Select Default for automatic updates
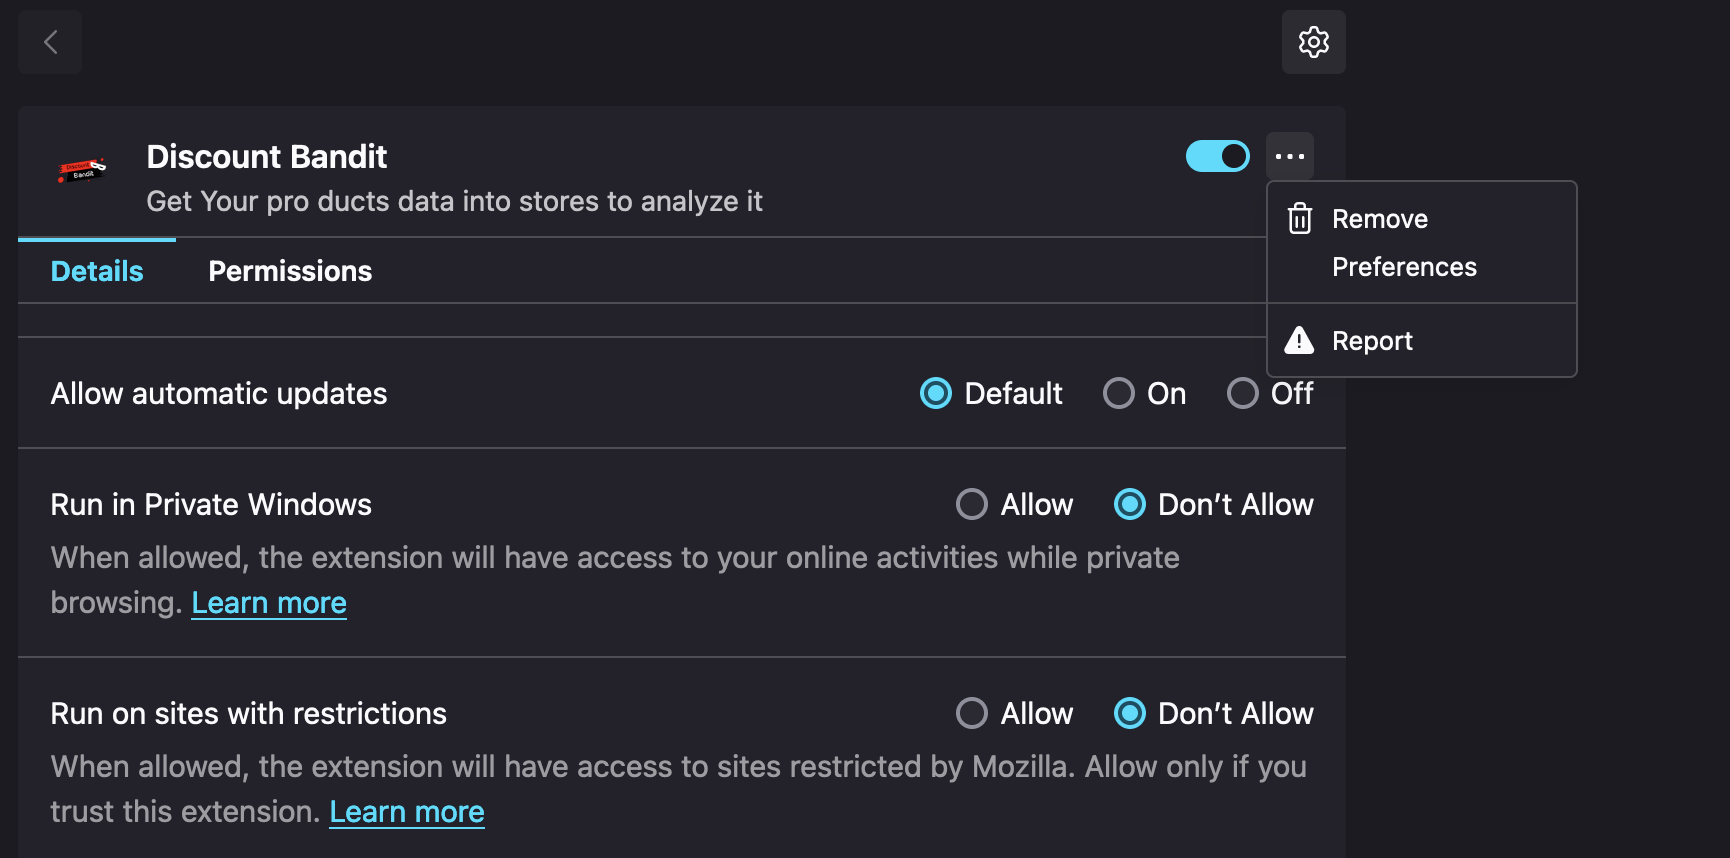Image resolution: width=1730 pixels, height=858 pixels. pyautogui.click(x=936, y=393)
